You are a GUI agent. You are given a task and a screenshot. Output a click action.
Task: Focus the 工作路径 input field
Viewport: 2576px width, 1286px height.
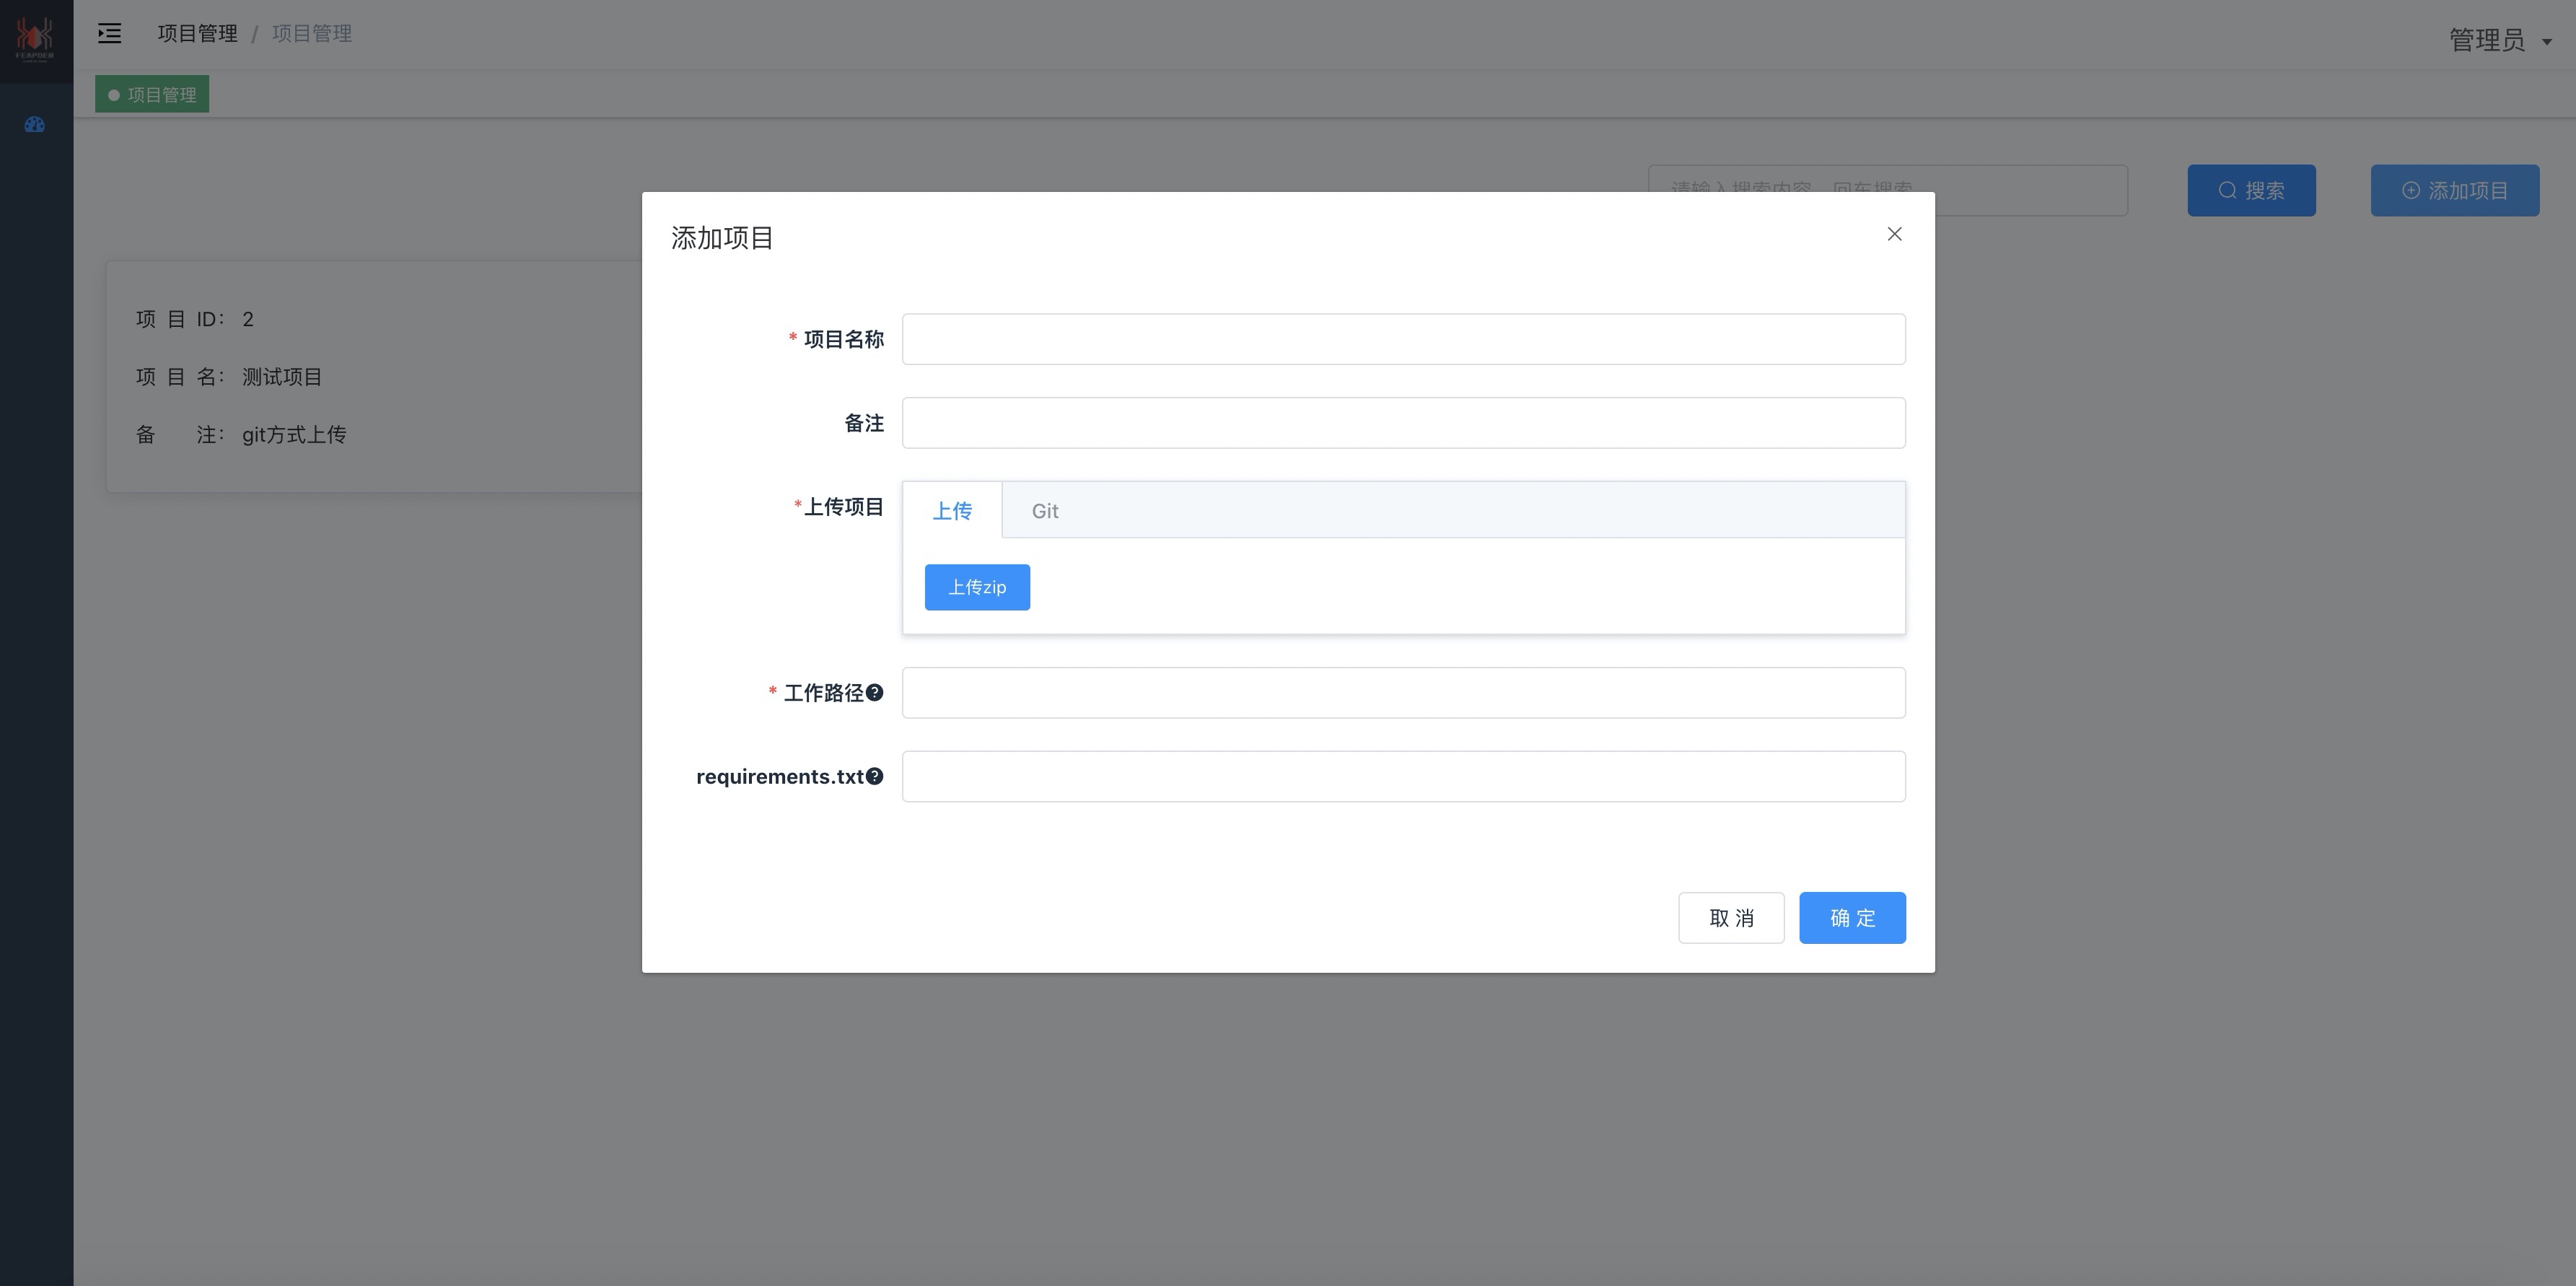point(1403,693)
